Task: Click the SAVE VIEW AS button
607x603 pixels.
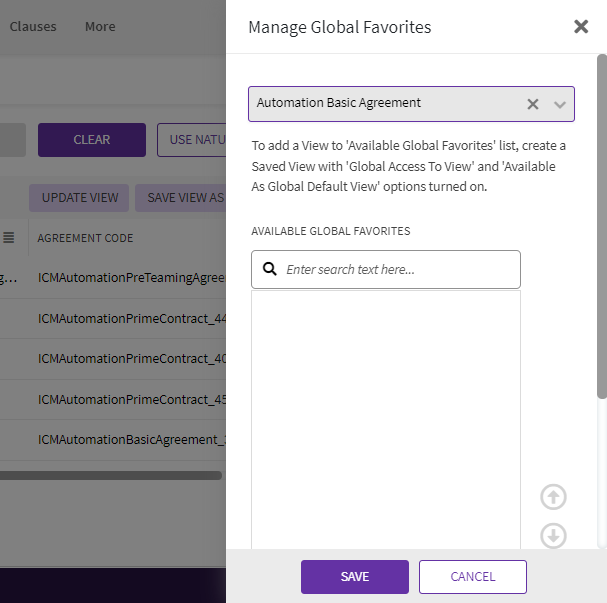Action: [x=181, y=198]
